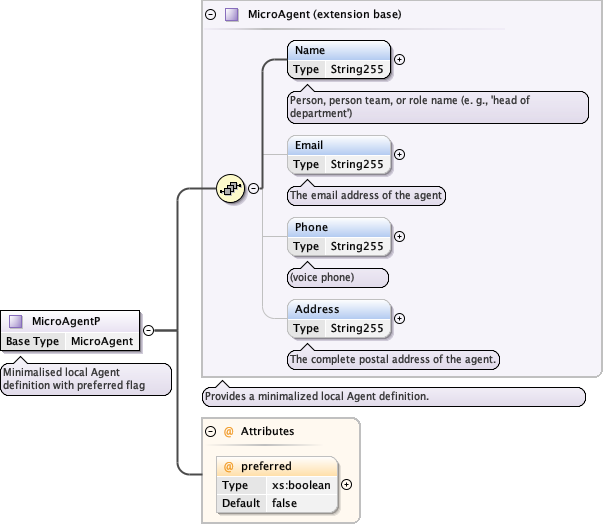Image resolution: width=604 pixels, height=525 pixels.
Task: Select the Address element header
Action: (x=338, y=309)
